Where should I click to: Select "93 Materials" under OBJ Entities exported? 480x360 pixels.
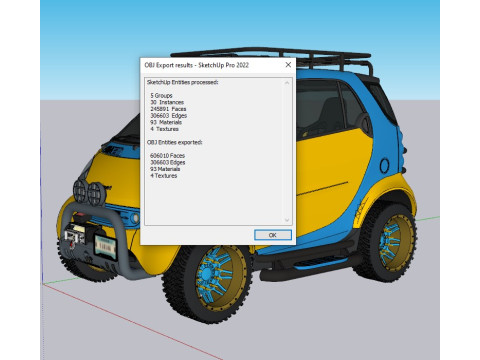(x=165, y=169)
